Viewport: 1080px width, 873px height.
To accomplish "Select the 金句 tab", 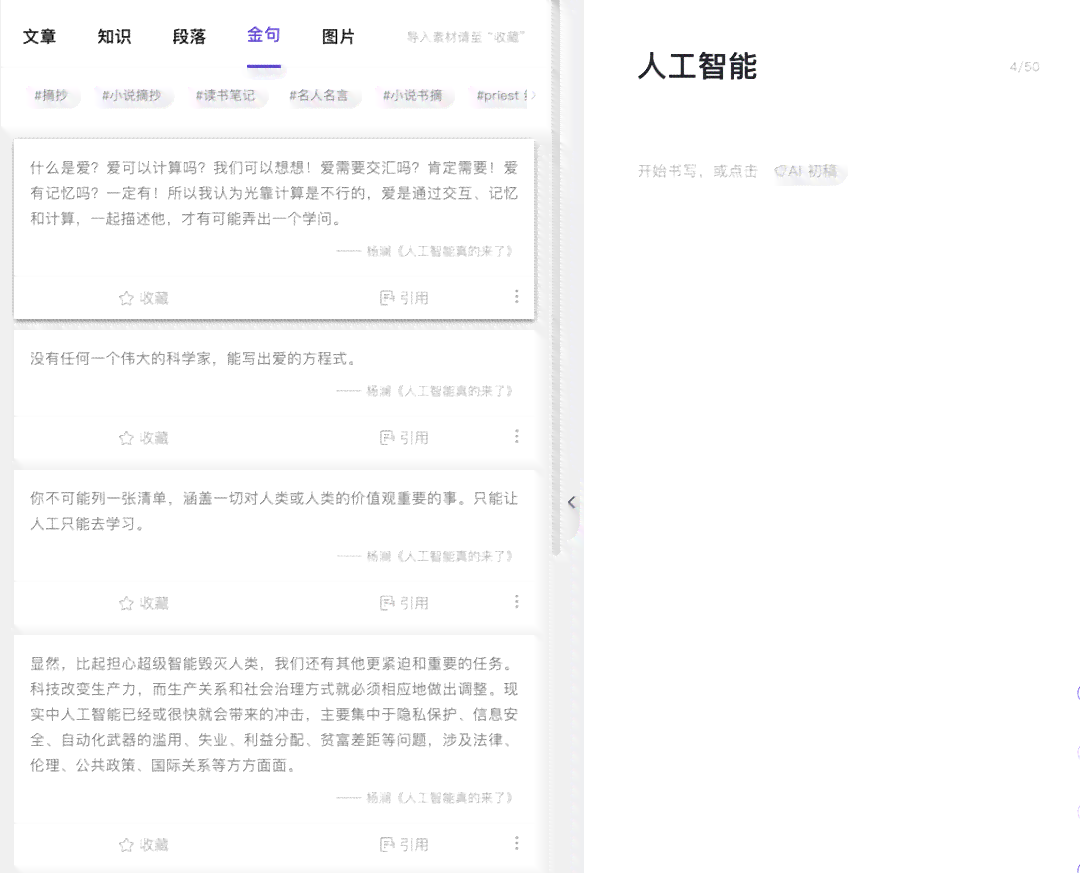I will 264,36.
